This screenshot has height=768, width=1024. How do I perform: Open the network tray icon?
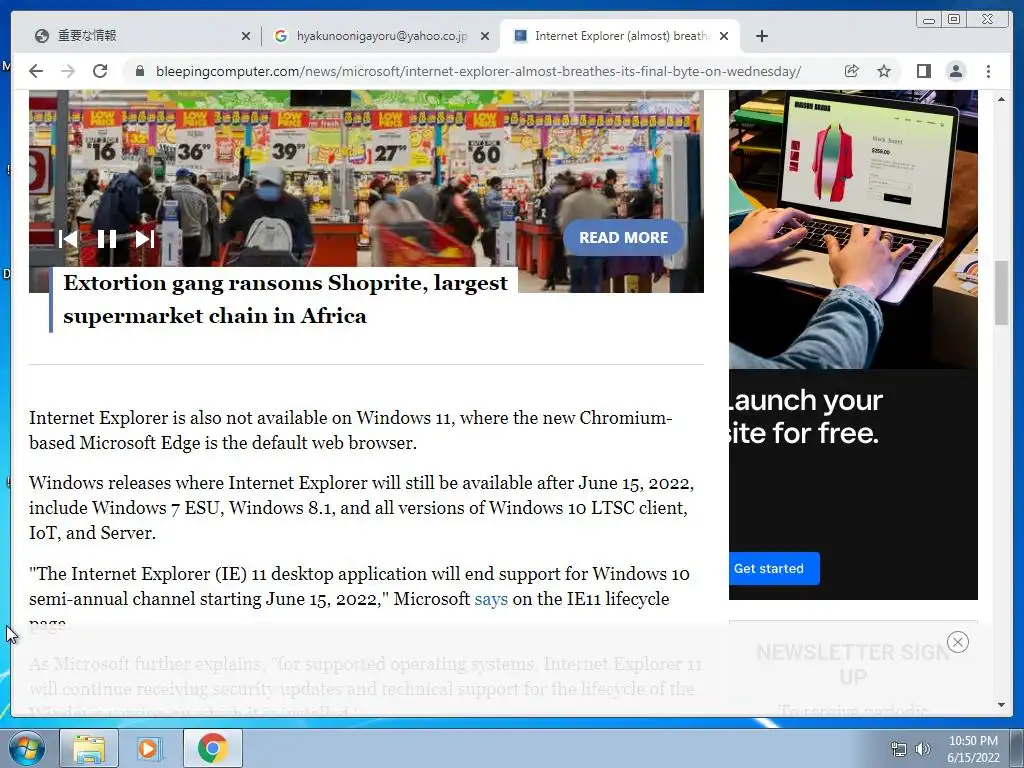pyautogui.click(x=899, y=749)
